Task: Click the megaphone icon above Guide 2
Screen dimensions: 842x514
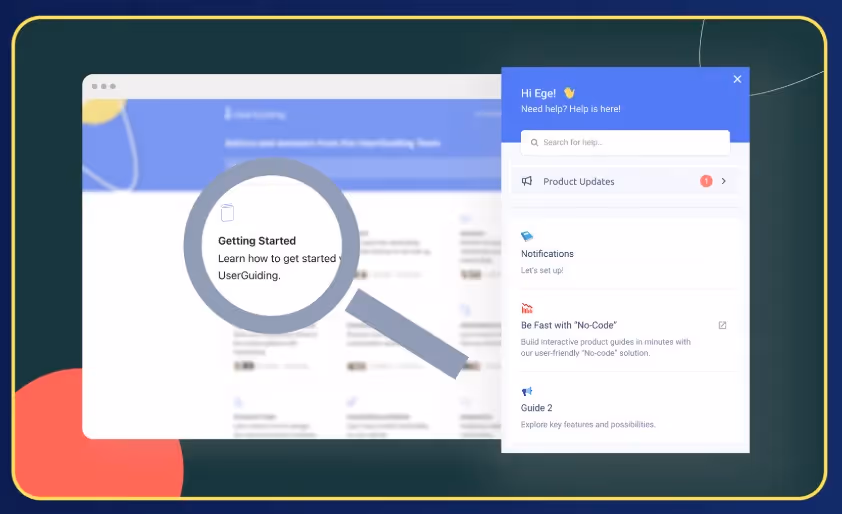Action: 527,391
